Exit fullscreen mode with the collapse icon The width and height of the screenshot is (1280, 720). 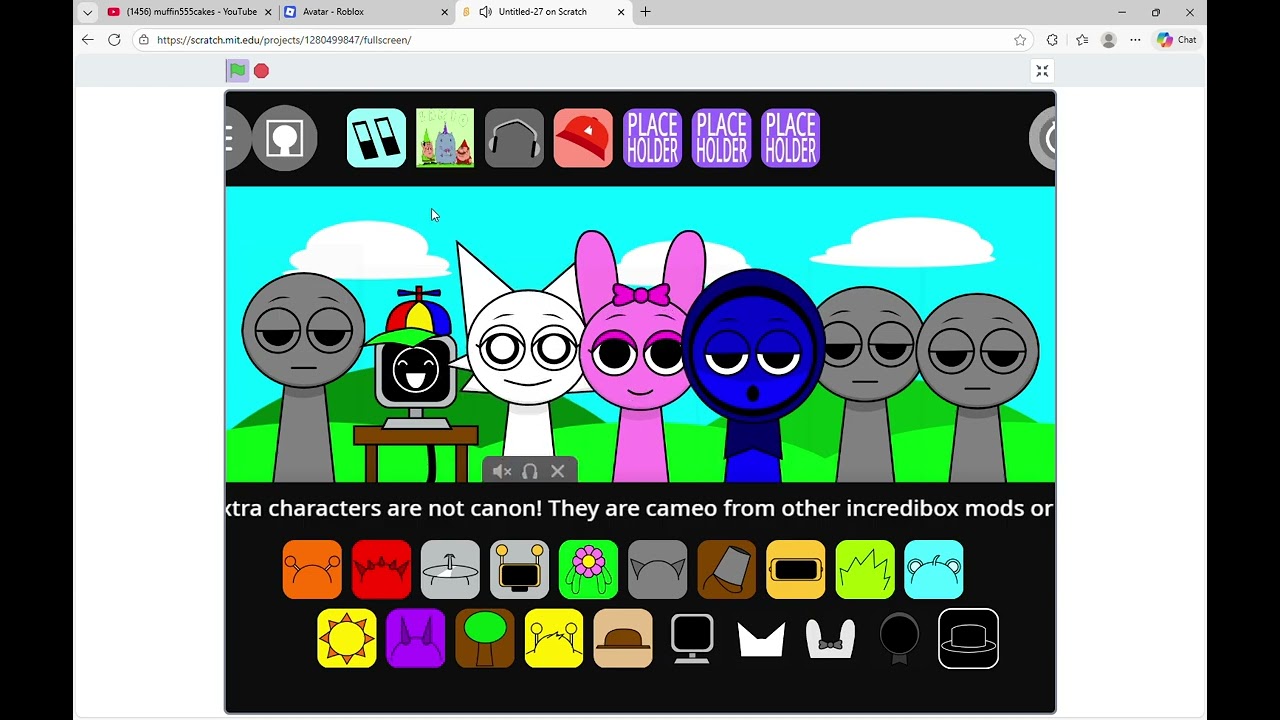click(1042, 70)
